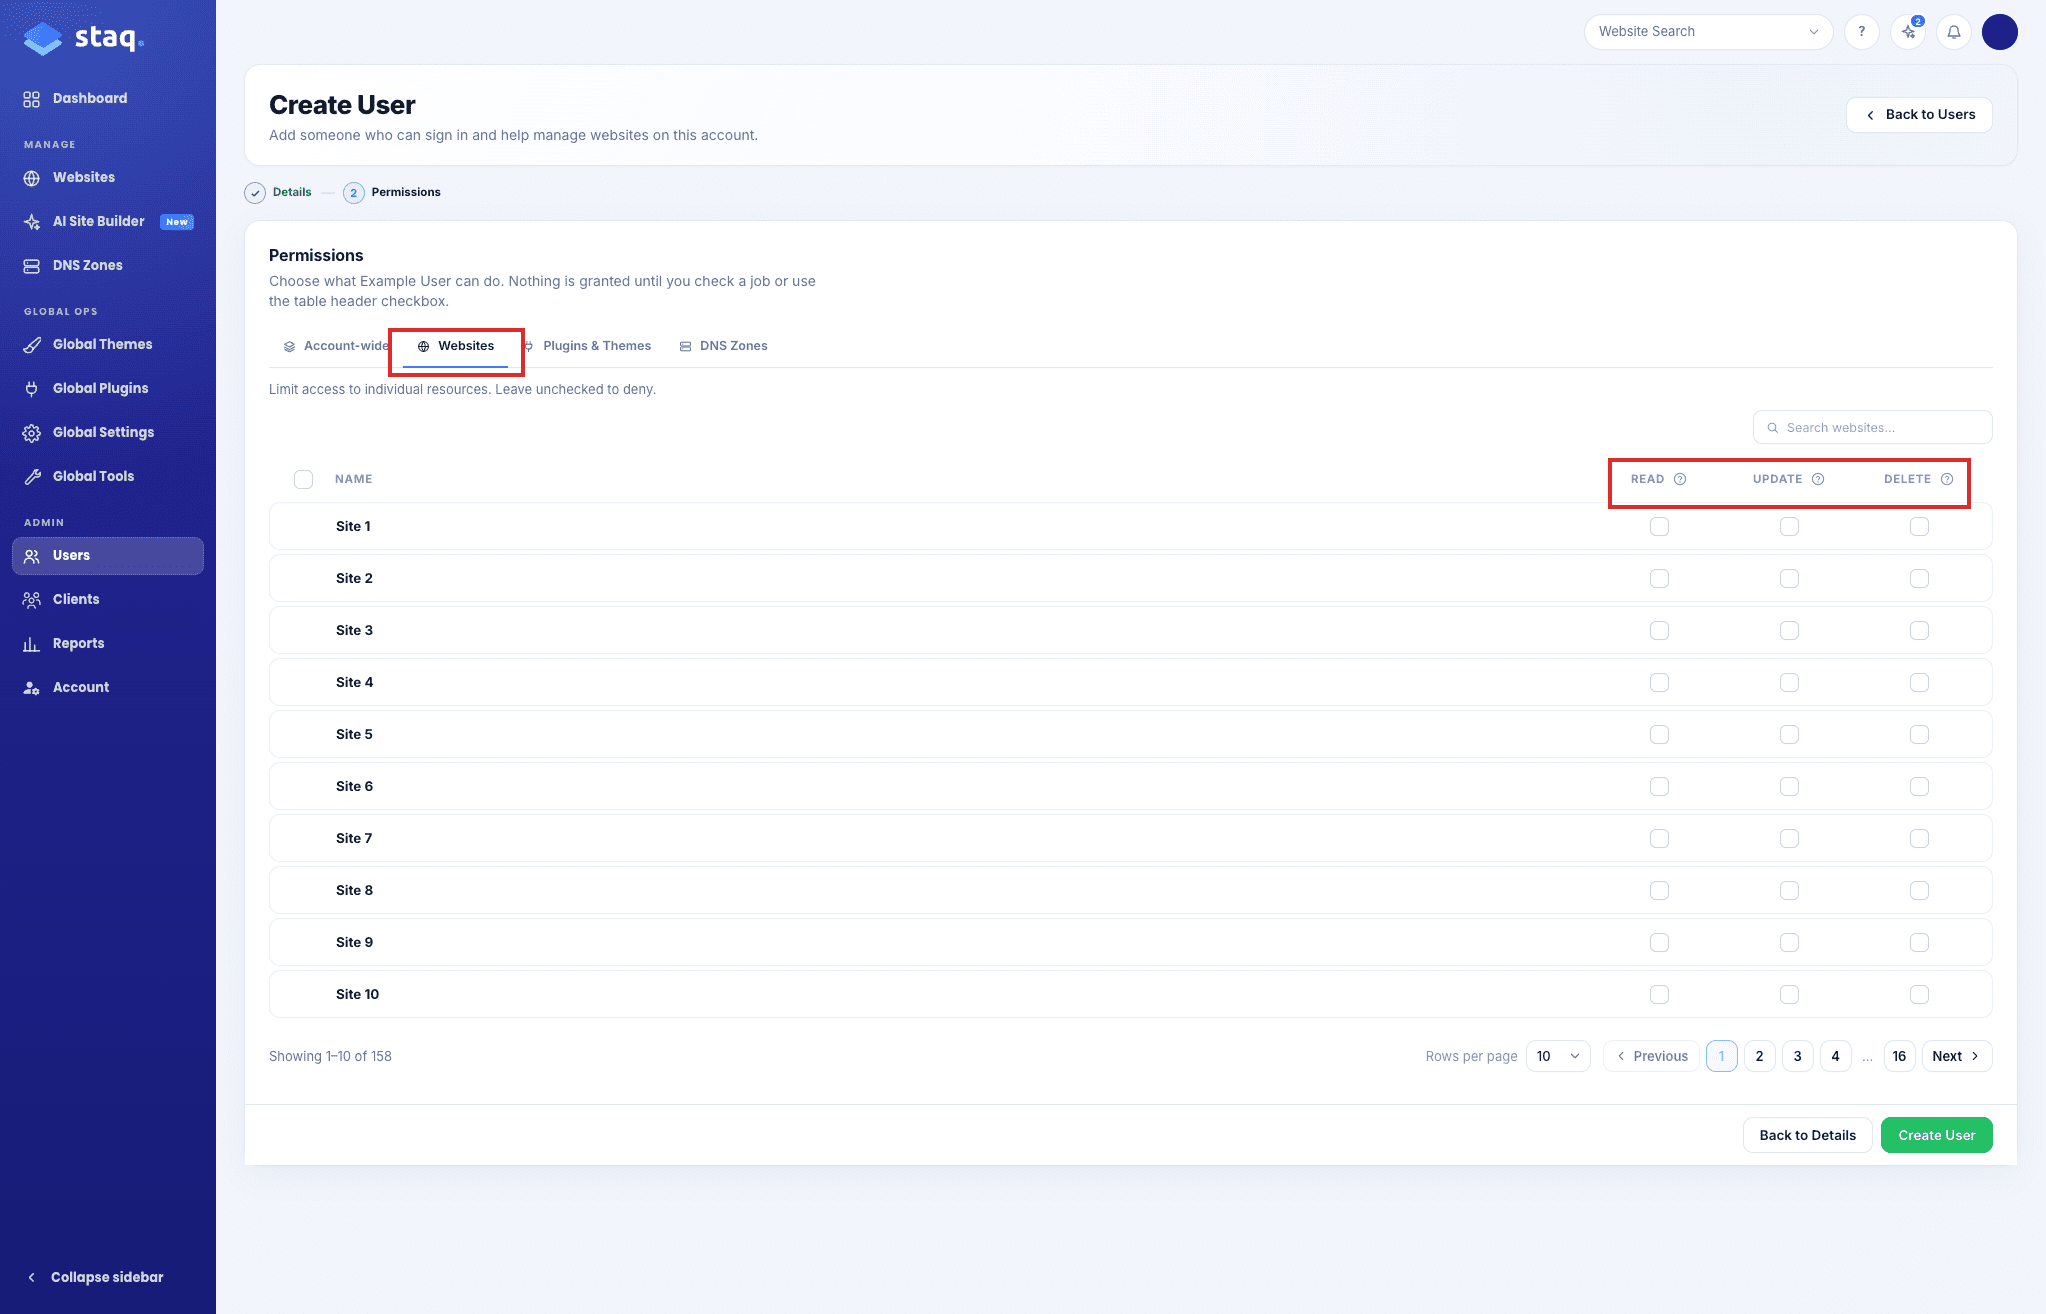Click the step 2 Permissions circle

353,193
